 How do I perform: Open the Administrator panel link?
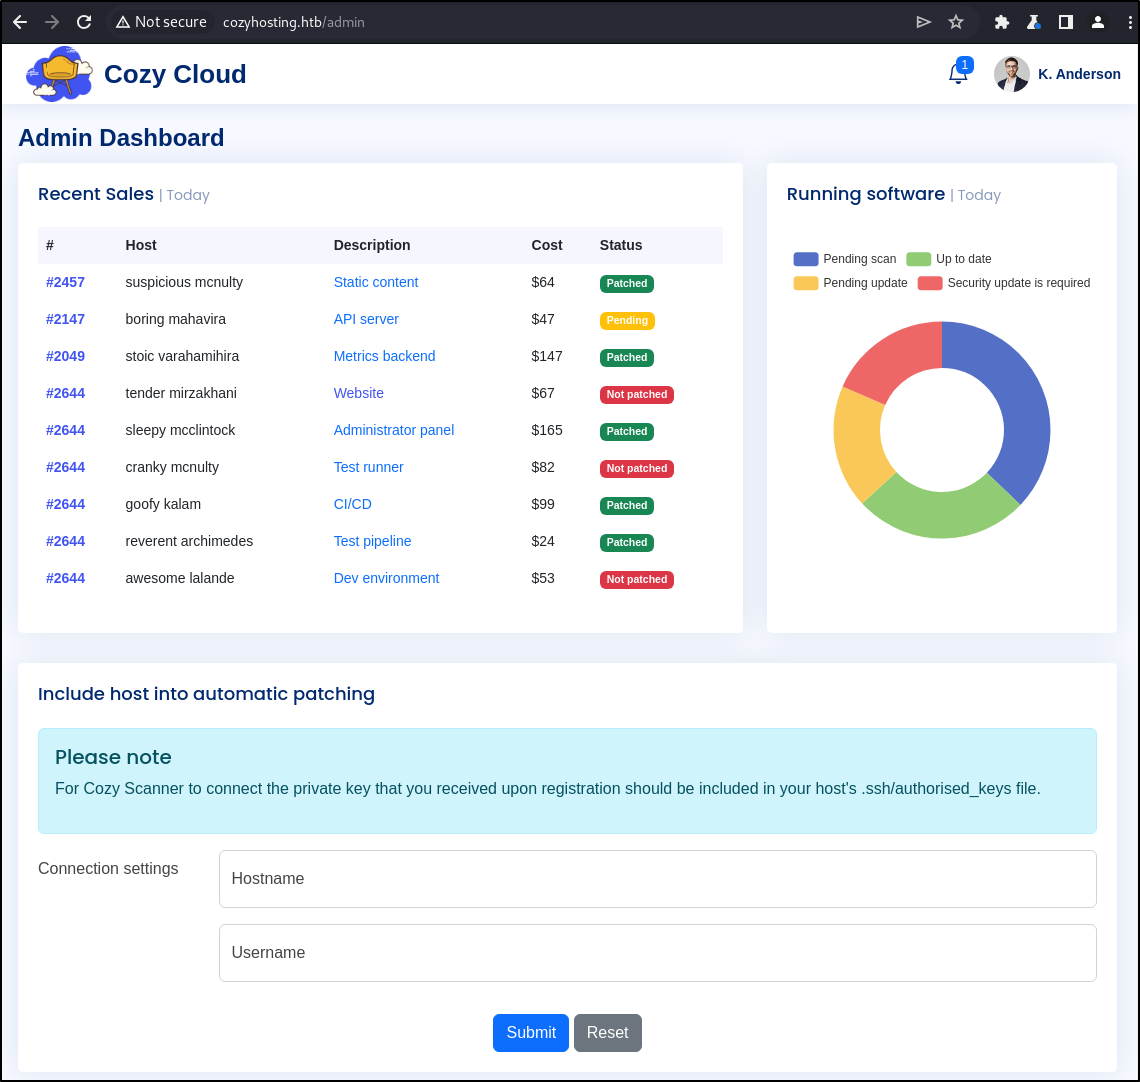pyautogui.click(x=393, y=430)
